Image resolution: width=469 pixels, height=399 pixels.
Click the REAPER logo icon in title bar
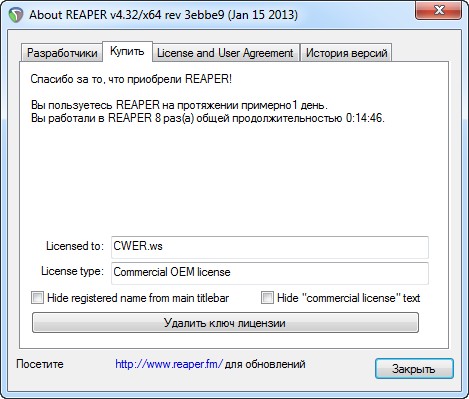coord(16,15)
